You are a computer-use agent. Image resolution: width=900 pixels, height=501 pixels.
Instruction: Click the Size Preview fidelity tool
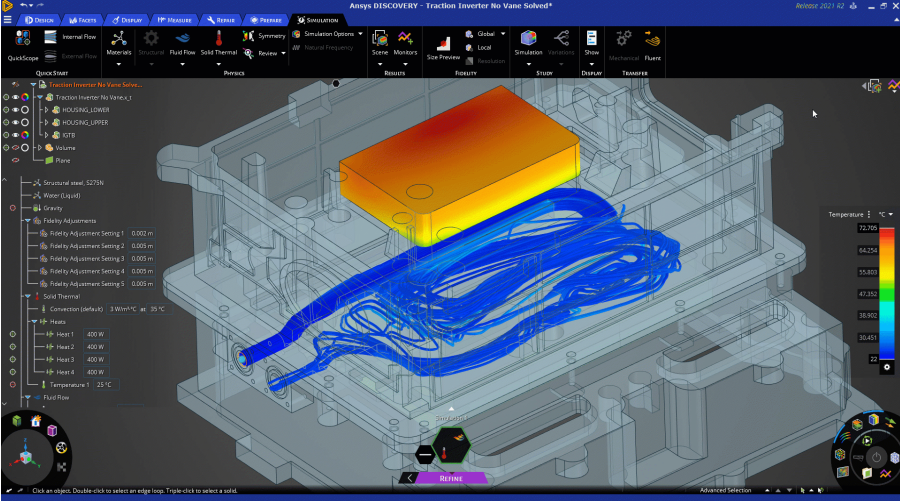pyautogui.click(x=443, y=48)
